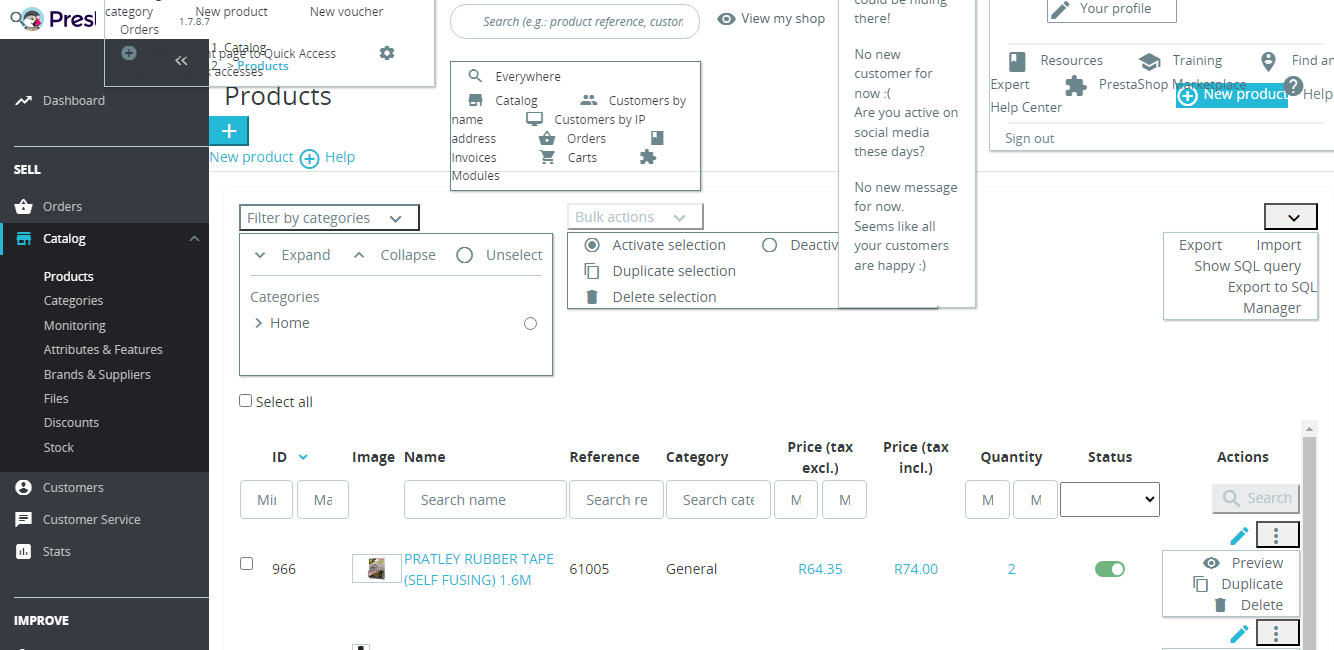Expand the Home category tree node

[x=259, y=323]
